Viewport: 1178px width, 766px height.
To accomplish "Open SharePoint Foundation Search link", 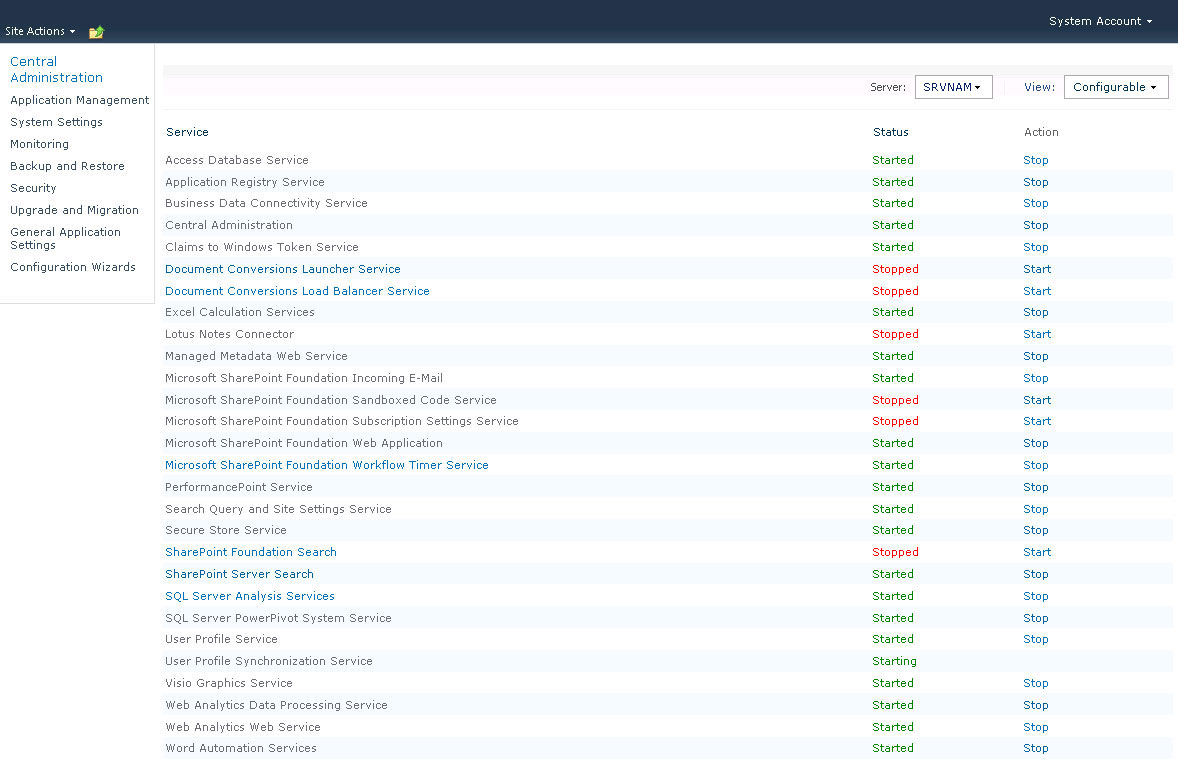I will (x=251, y=552).
